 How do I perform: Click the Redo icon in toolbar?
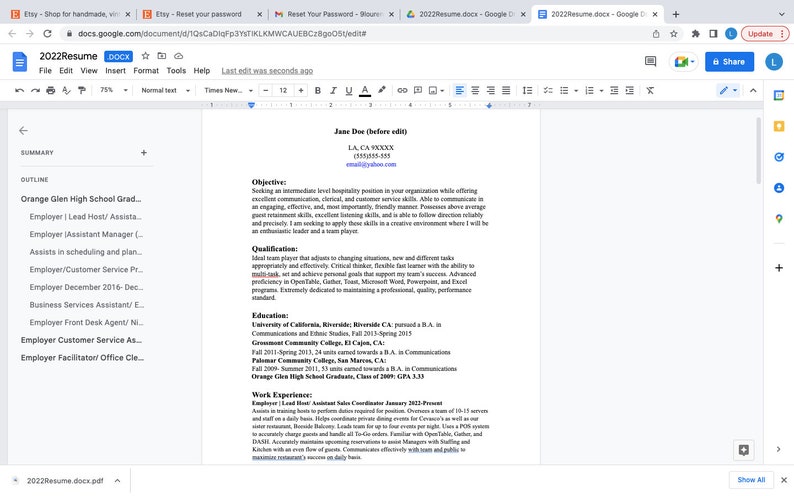point(35,91)
